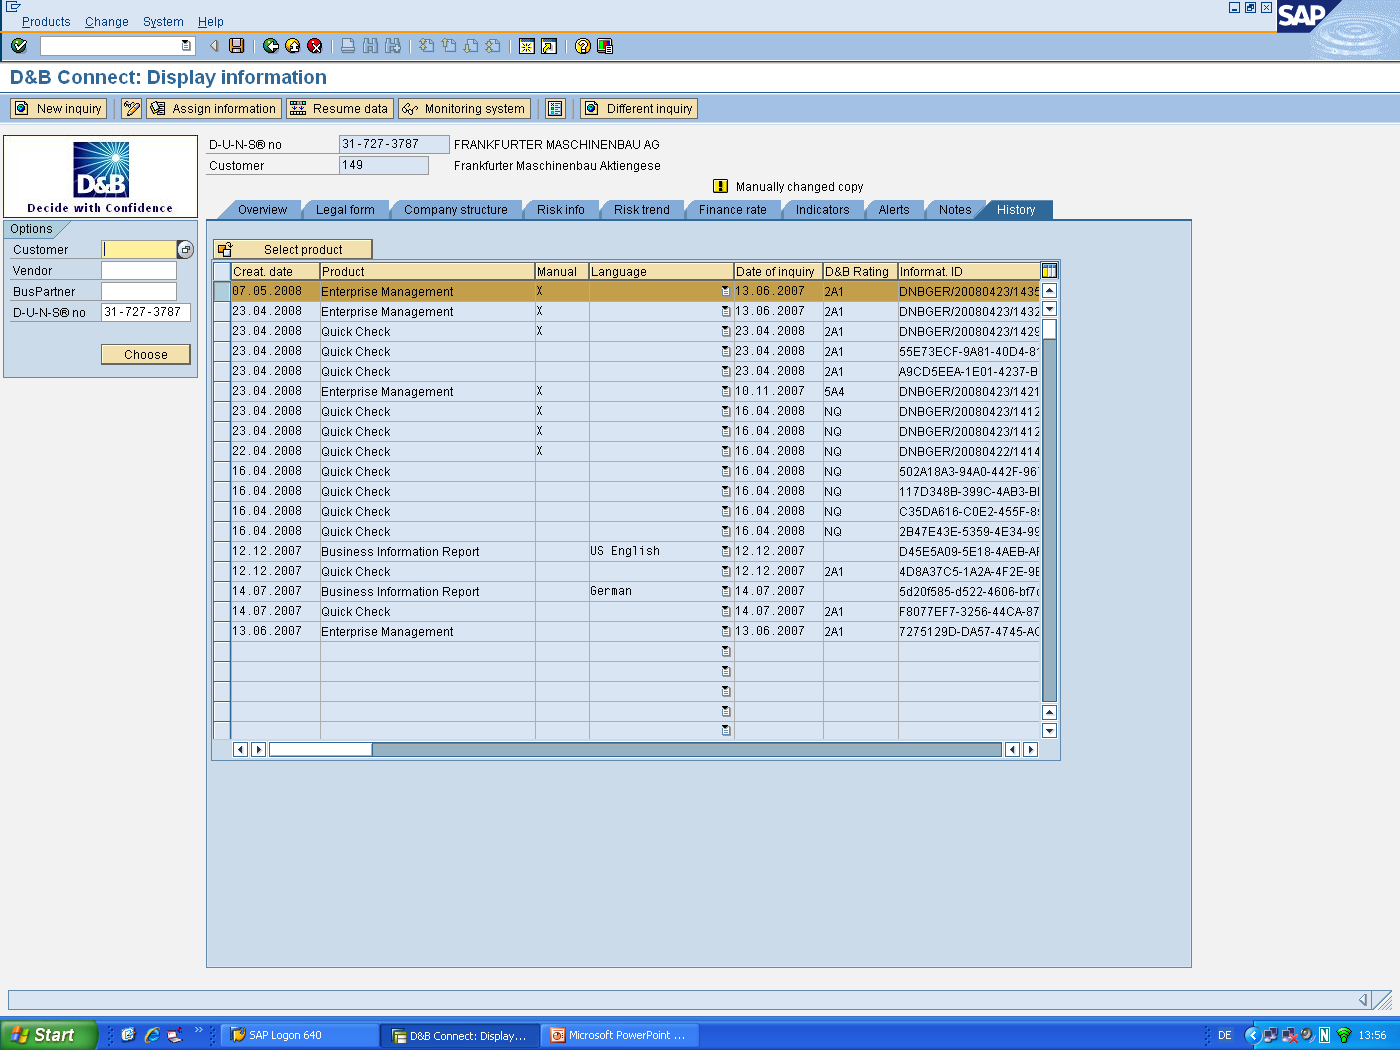The height and width of the screenshot is (1050, 1400).
Task: Select row of 22.04.2008 Quick Check
Action: [222, 451]
